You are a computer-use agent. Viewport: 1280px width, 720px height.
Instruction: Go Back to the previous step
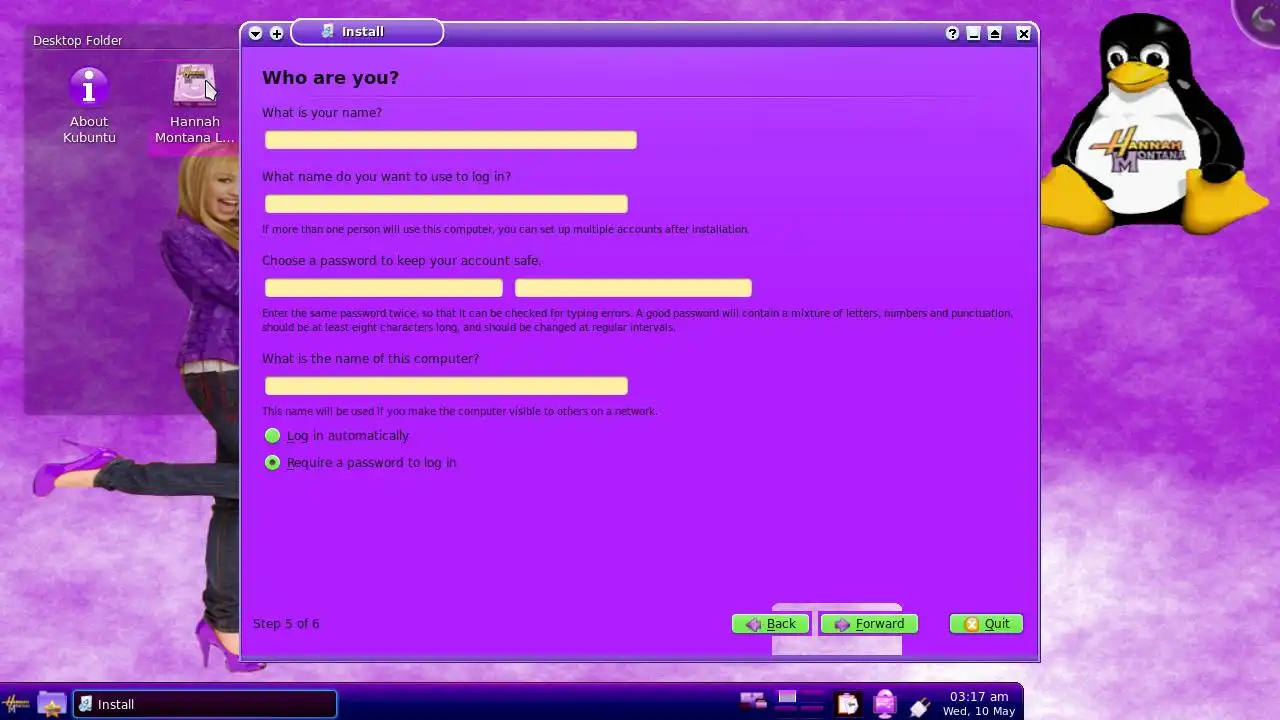coord(770,624)
